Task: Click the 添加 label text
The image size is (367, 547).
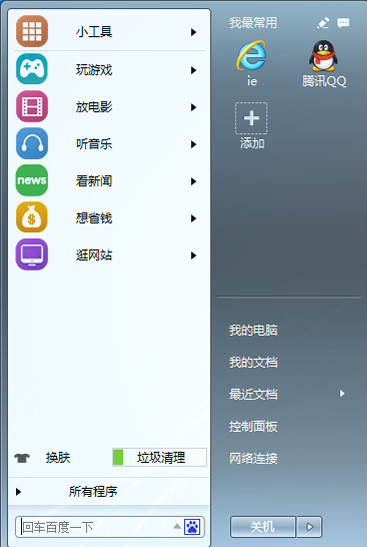Action: coord(252,143)
